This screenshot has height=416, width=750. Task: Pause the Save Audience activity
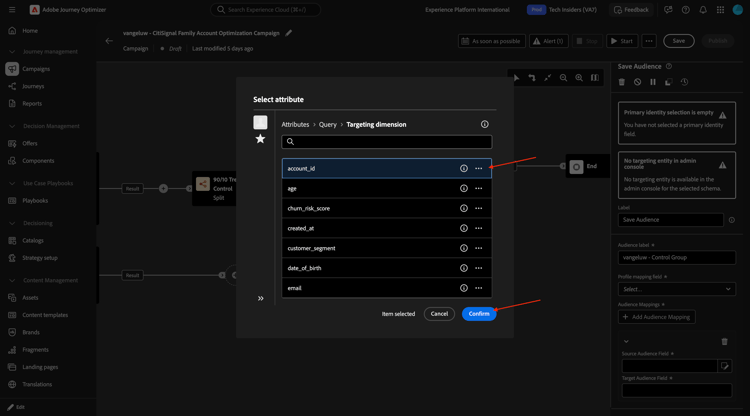[653, 82]
